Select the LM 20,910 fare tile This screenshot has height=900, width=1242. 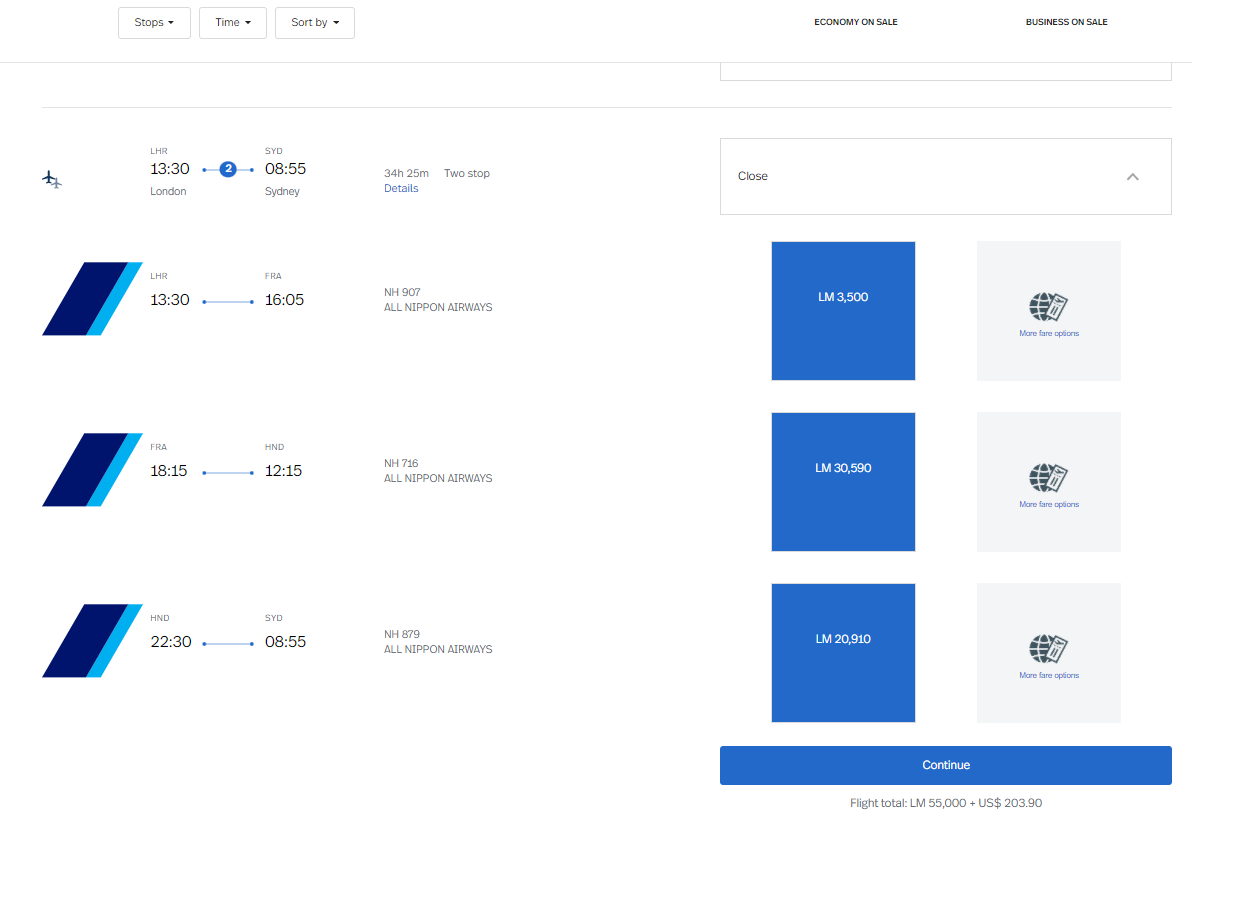click(x=843, y=653)
